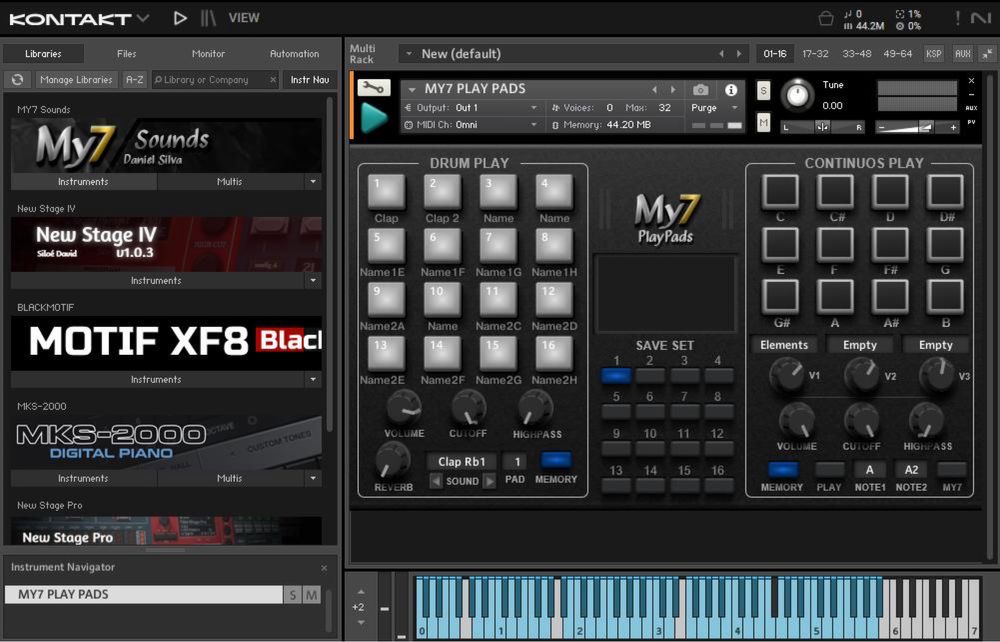Go to next instrument preset arrow

click(672, 89)
